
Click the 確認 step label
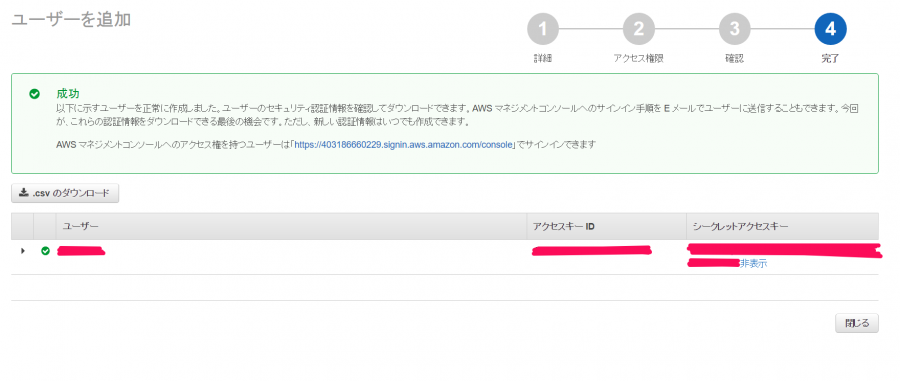point(734,59)
